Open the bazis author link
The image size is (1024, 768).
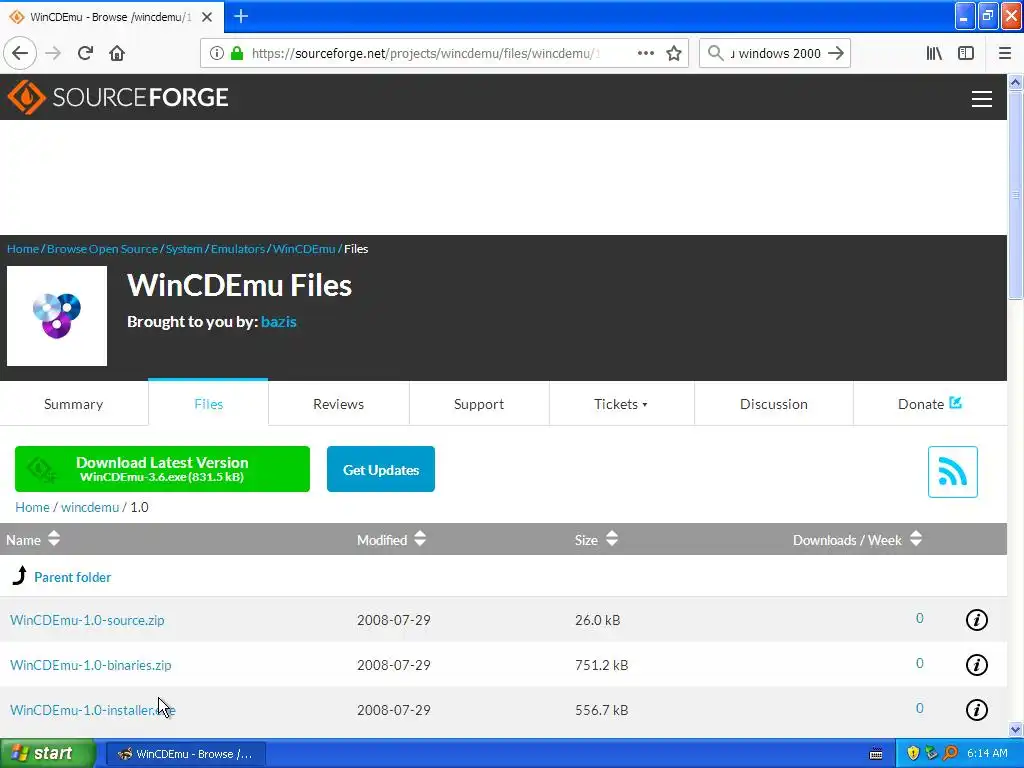pos(279,321)
